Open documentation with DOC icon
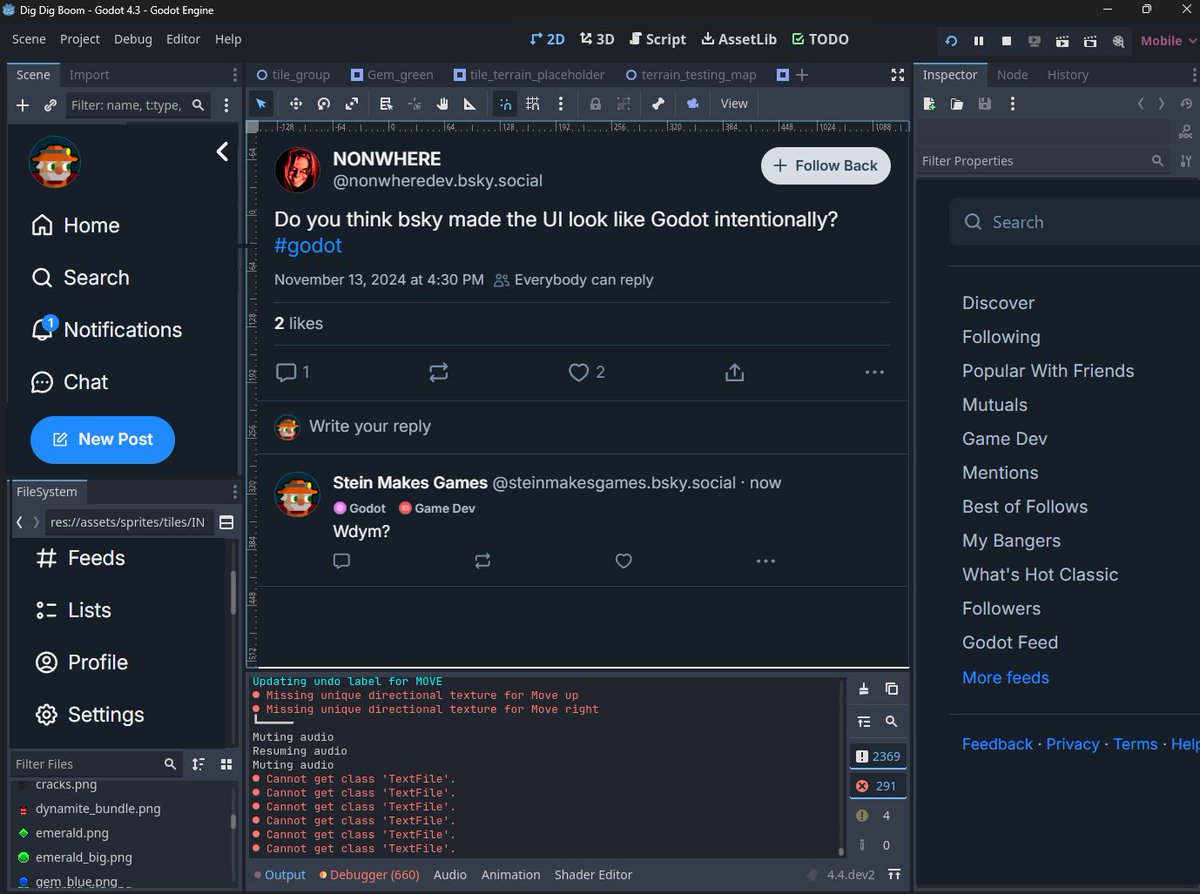 [1186, 132]
